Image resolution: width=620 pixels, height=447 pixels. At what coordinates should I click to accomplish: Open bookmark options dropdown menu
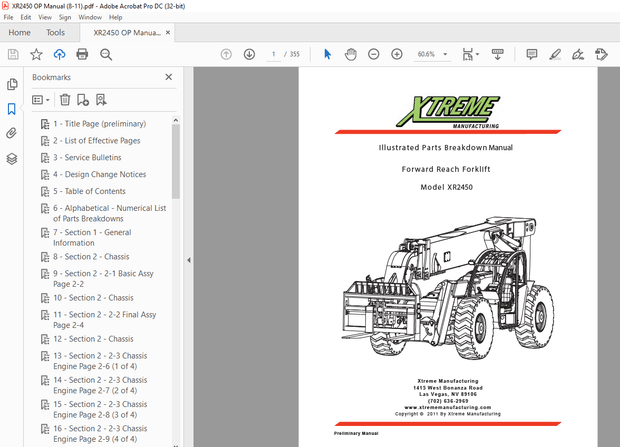[x=41, y=100]
